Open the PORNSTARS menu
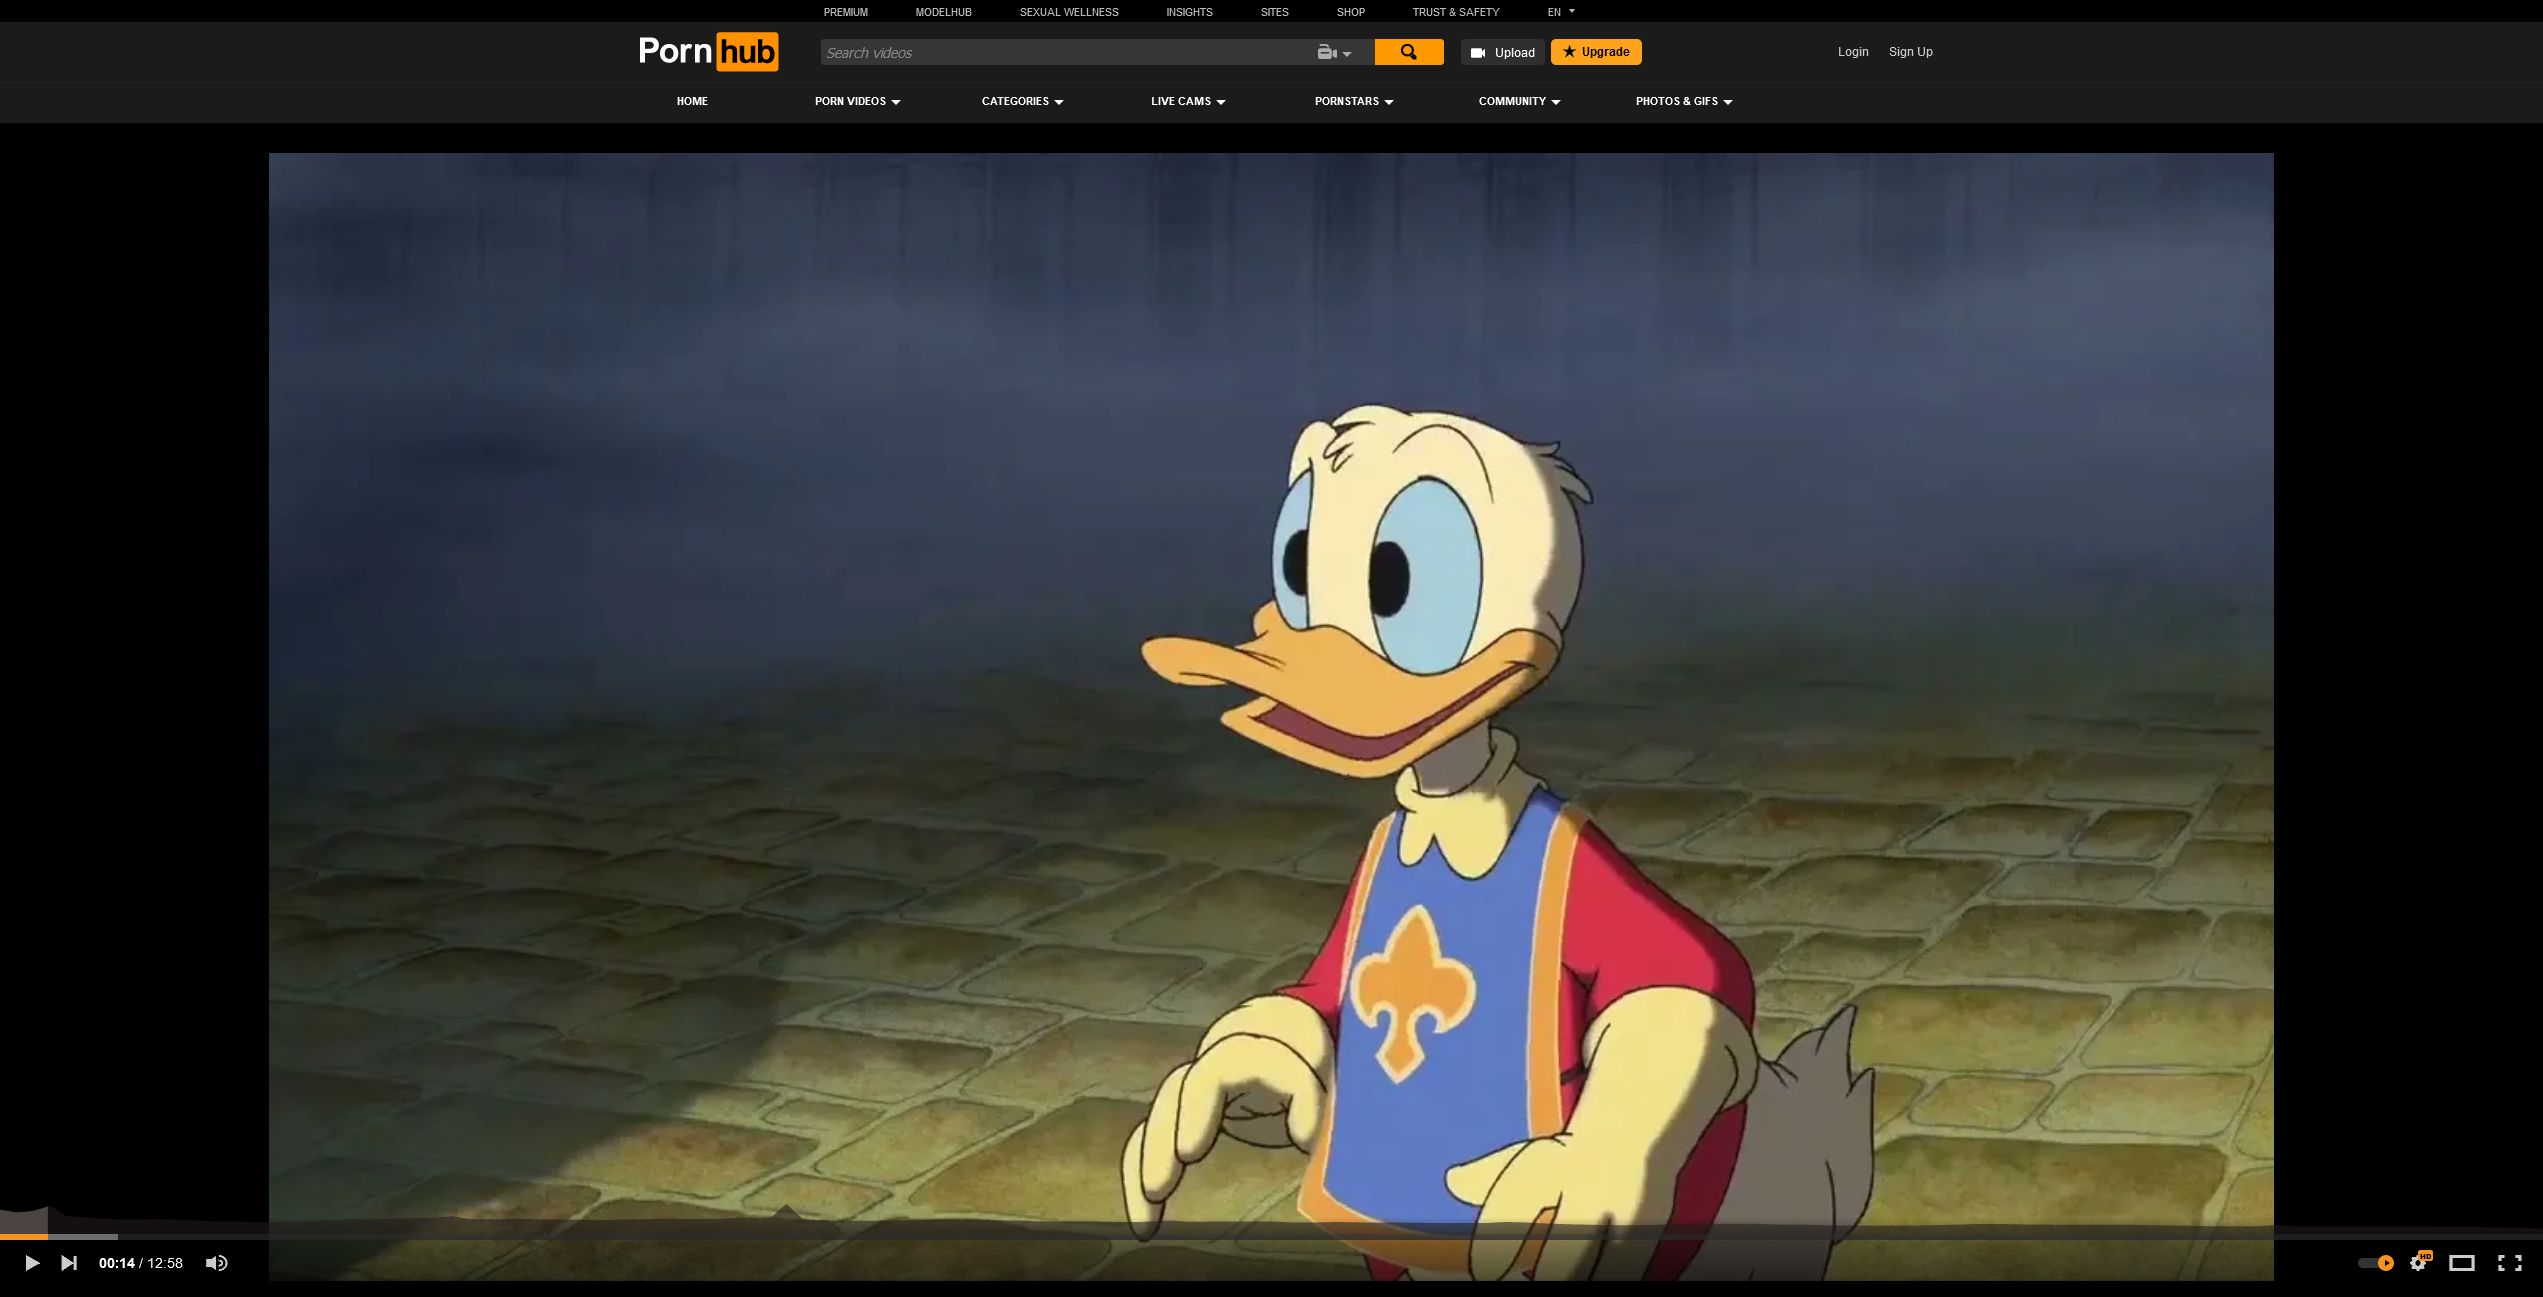Viewport: 2543px width, 1297px height. point(1353,101)
